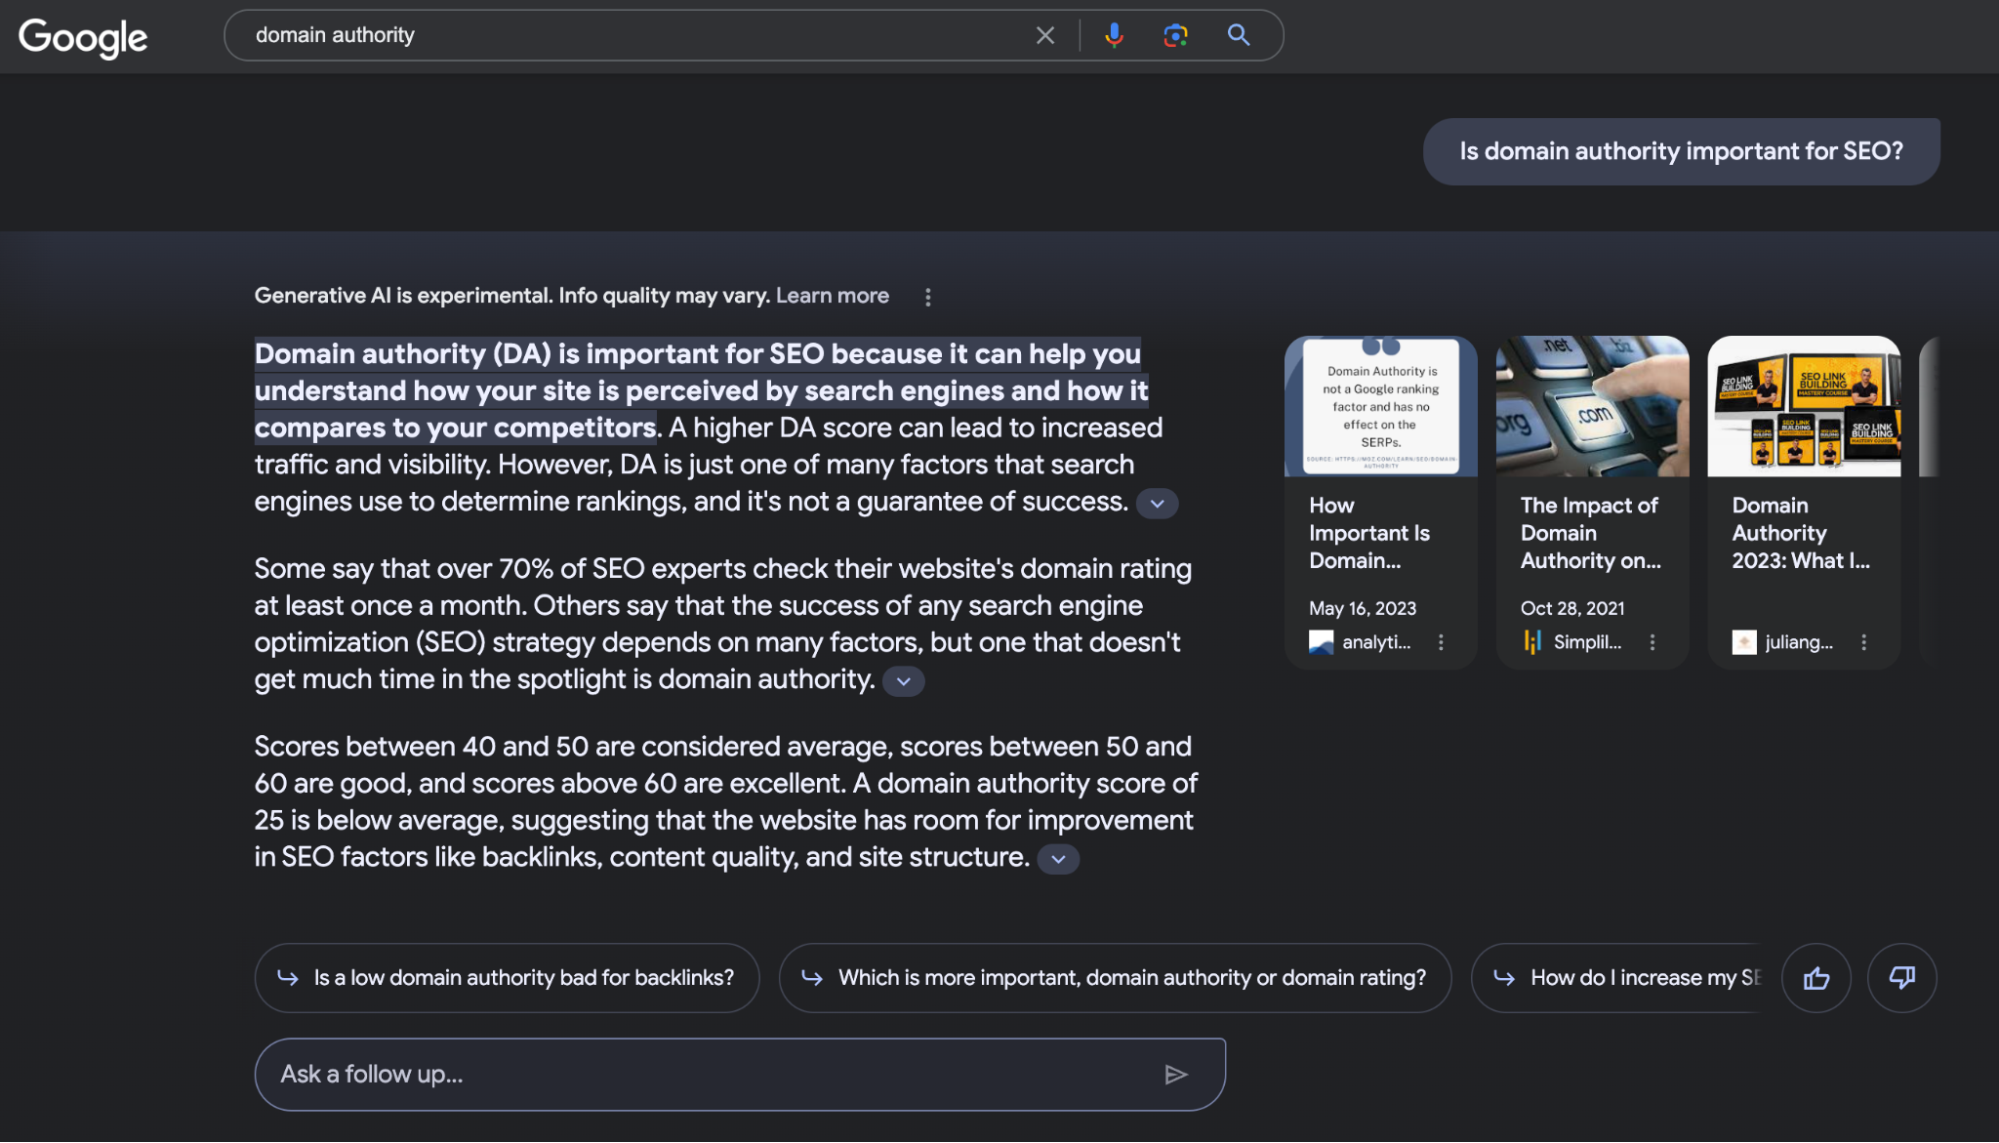Expand the first paragraph's source chevron
The image size is (1999, 1143).
pos(1157,504)
